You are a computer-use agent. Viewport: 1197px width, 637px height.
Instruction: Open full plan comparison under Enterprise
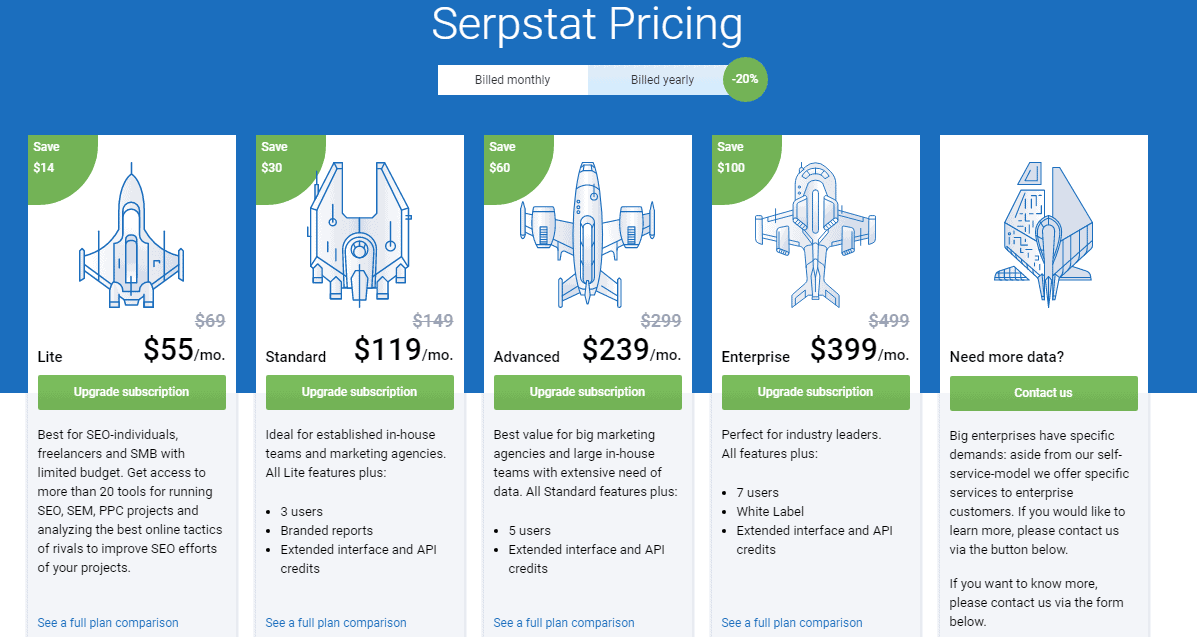coord(792,623)
